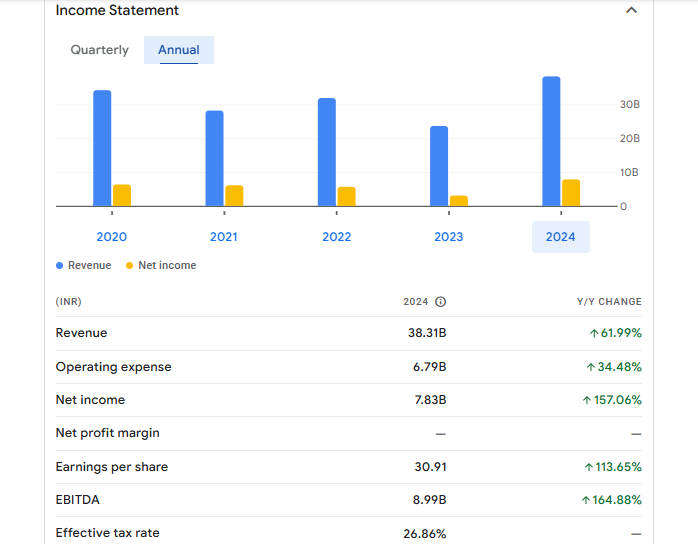Click the Earnings per share label
Screen dimensions: 698x544
[x=112, y=467]
